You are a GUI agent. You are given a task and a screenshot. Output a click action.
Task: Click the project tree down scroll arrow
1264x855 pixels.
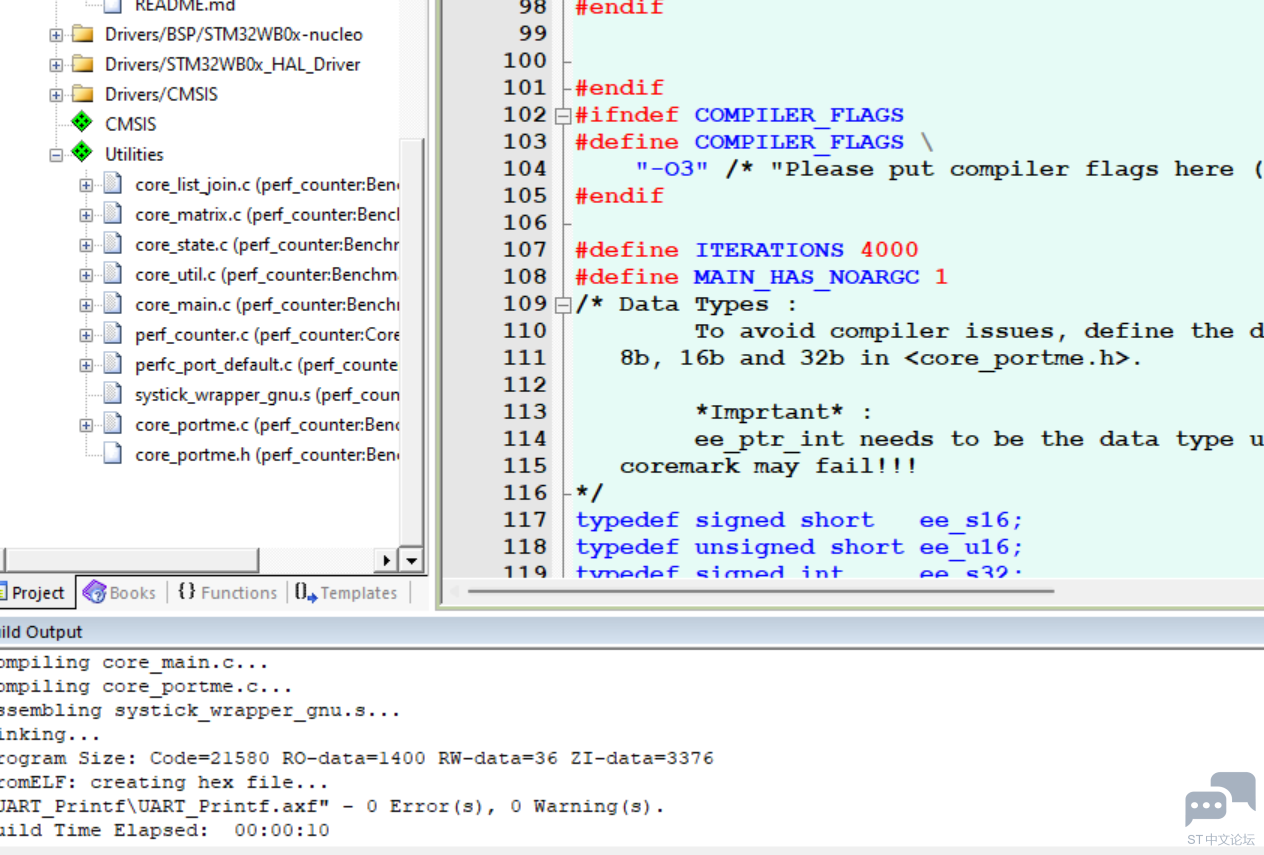(411, 561)
